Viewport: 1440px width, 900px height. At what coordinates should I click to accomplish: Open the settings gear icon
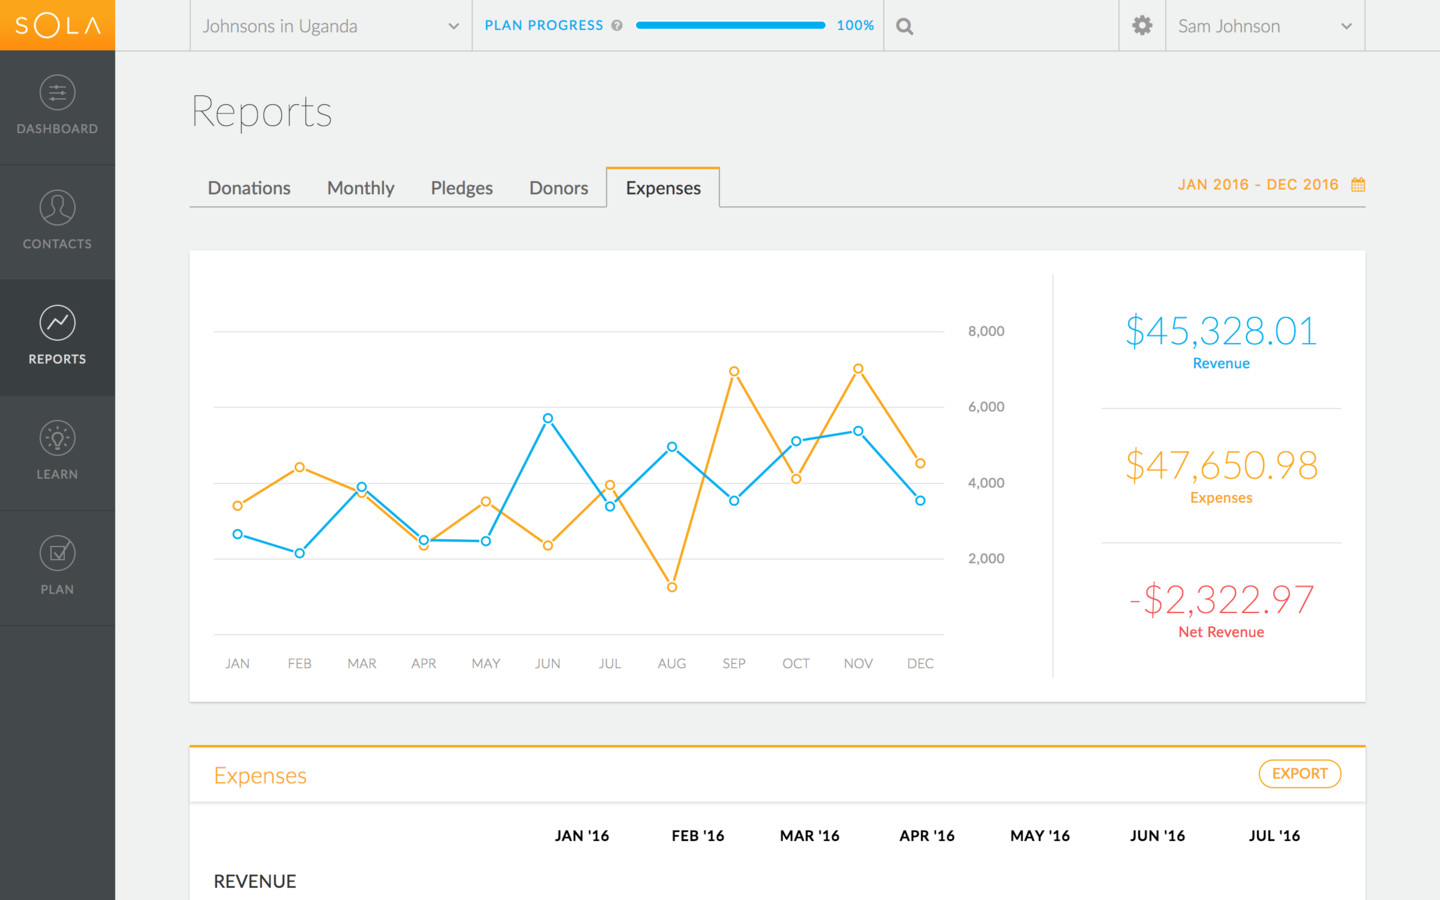tap(1141, 25)
